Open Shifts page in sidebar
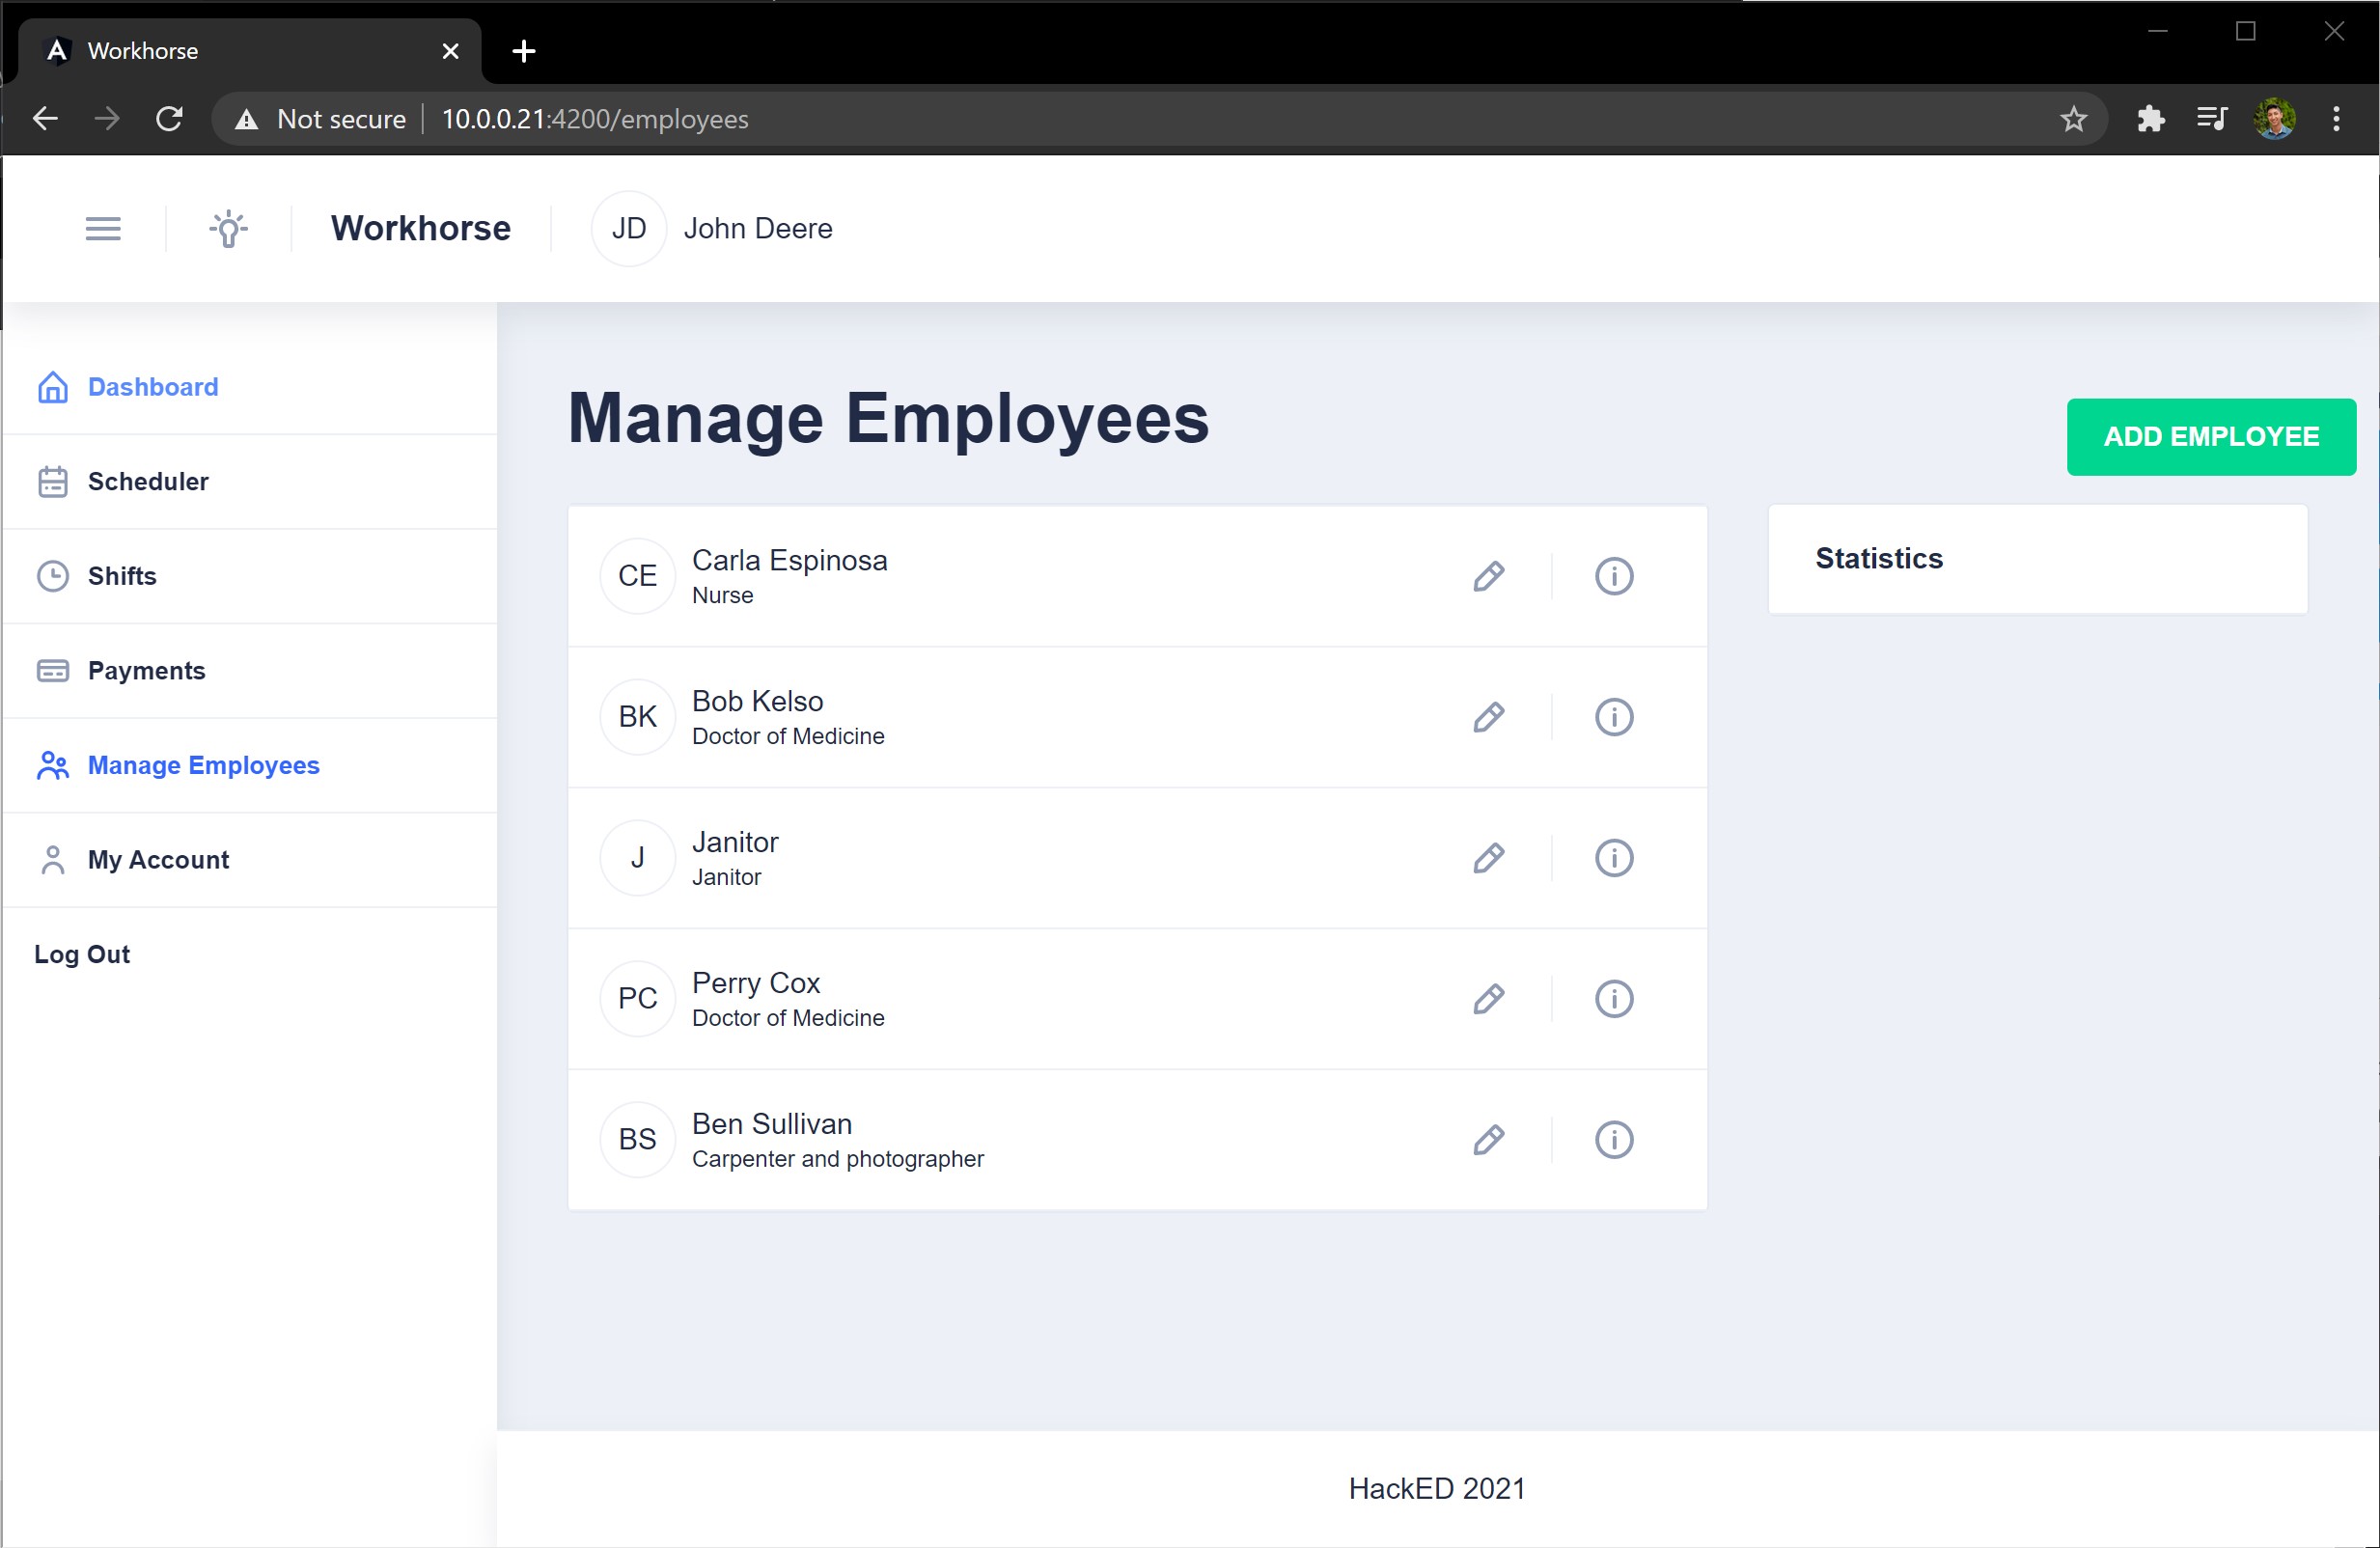 pyautogui.click(x=122, y=576)
